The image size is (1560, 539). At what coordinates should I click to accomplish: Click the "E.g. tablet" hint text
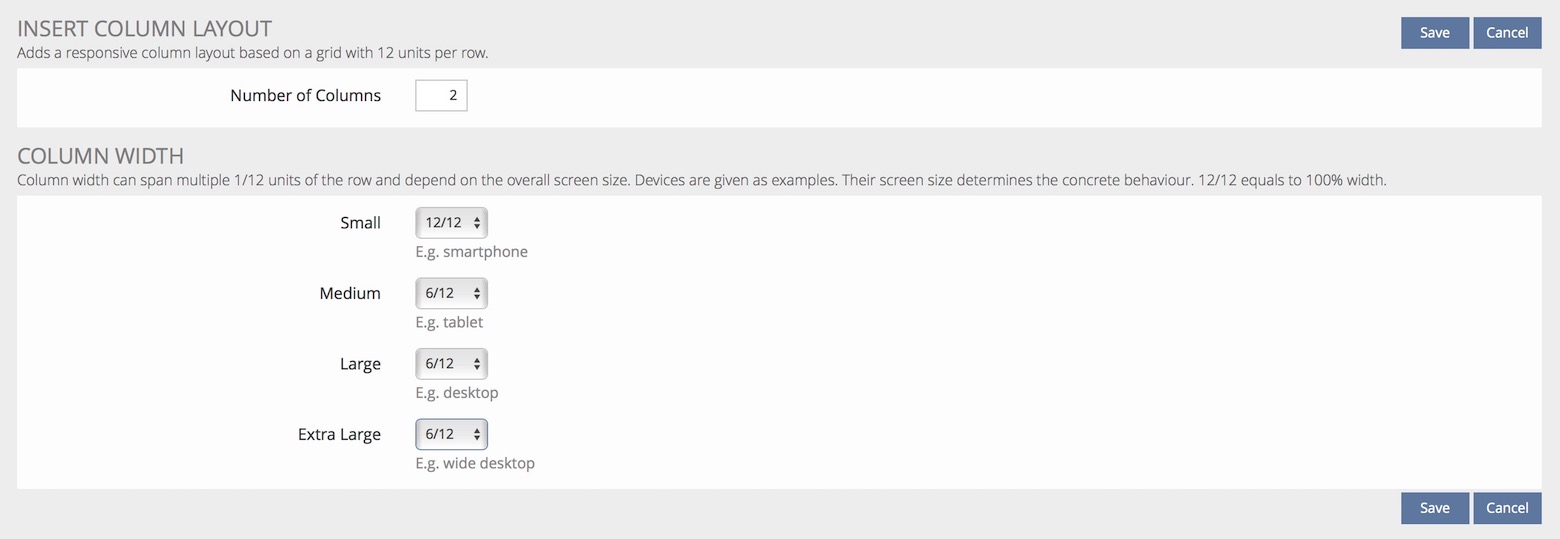click(x=449, y=322)
